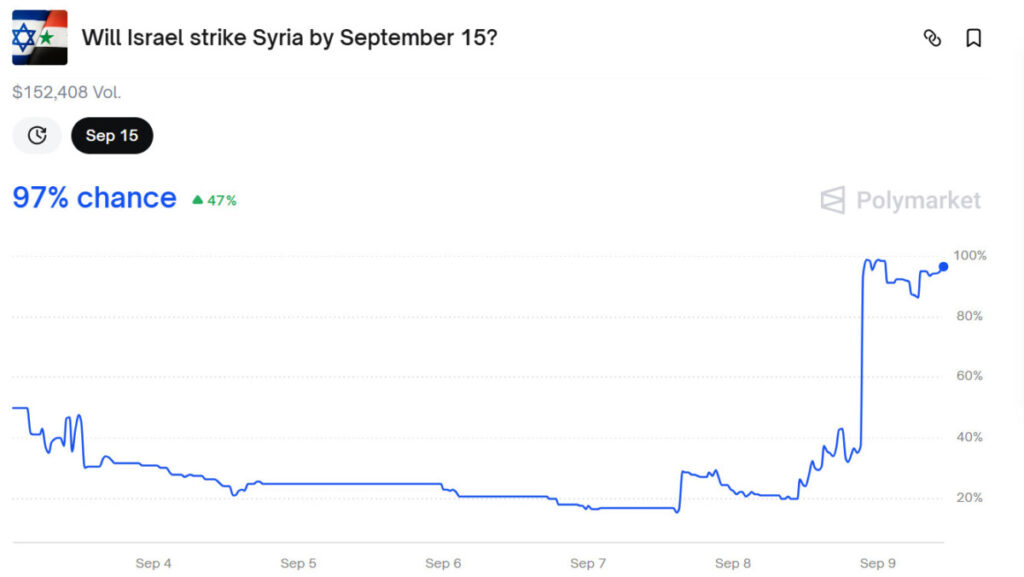Click the blue endpoint dot on chart
1024x577 pixels.
943,267
